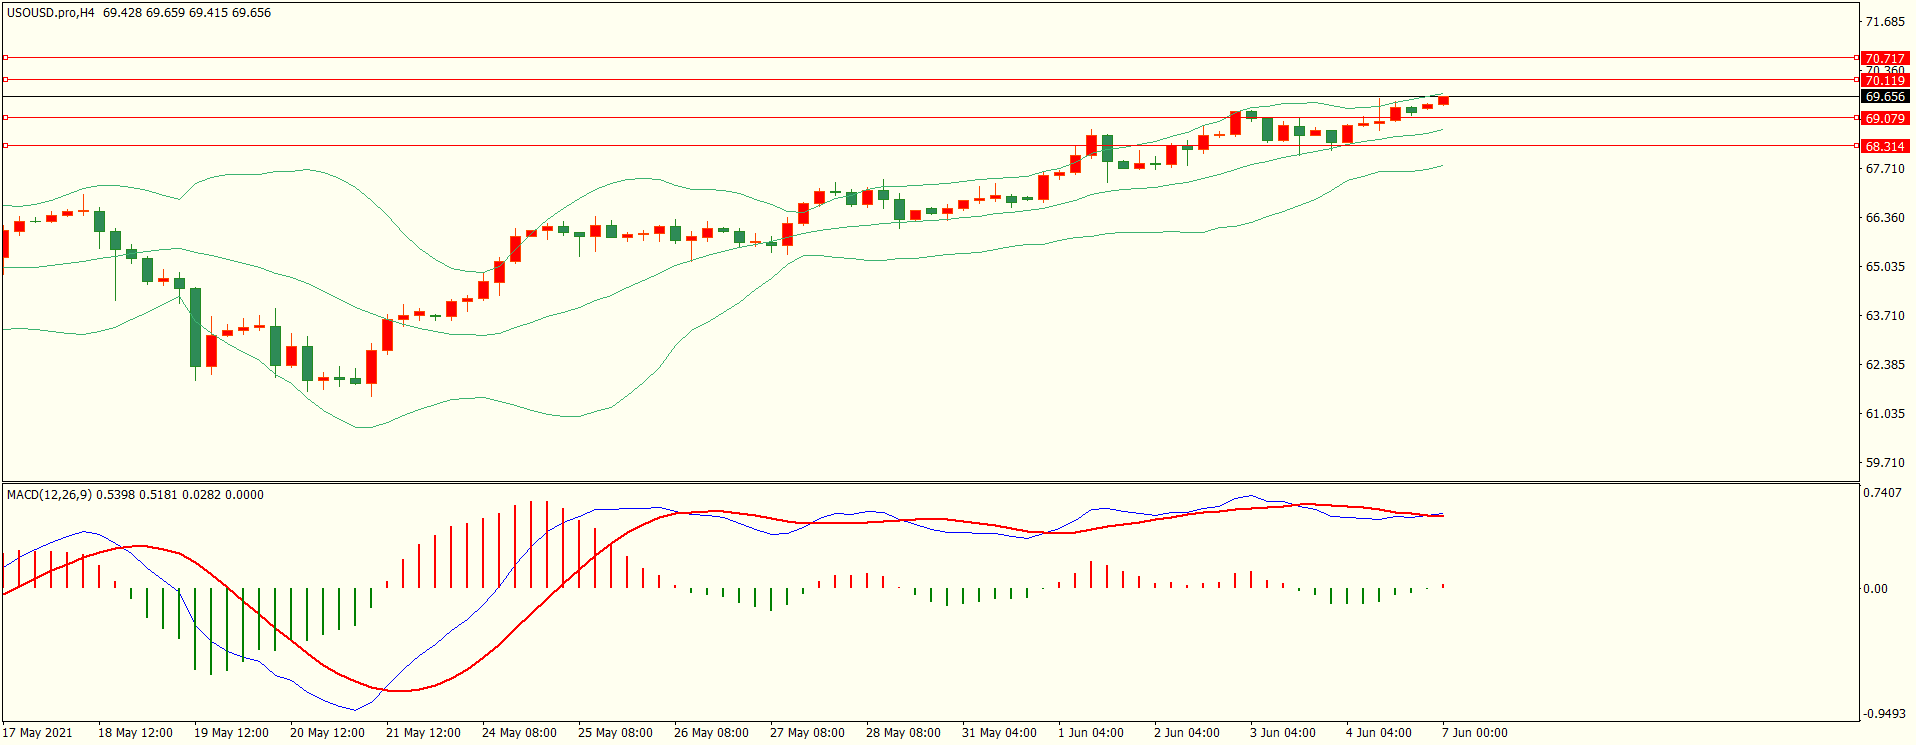
Task: Click the 0.7407 MACD scale maximum label
Action: click(1881, 493)
